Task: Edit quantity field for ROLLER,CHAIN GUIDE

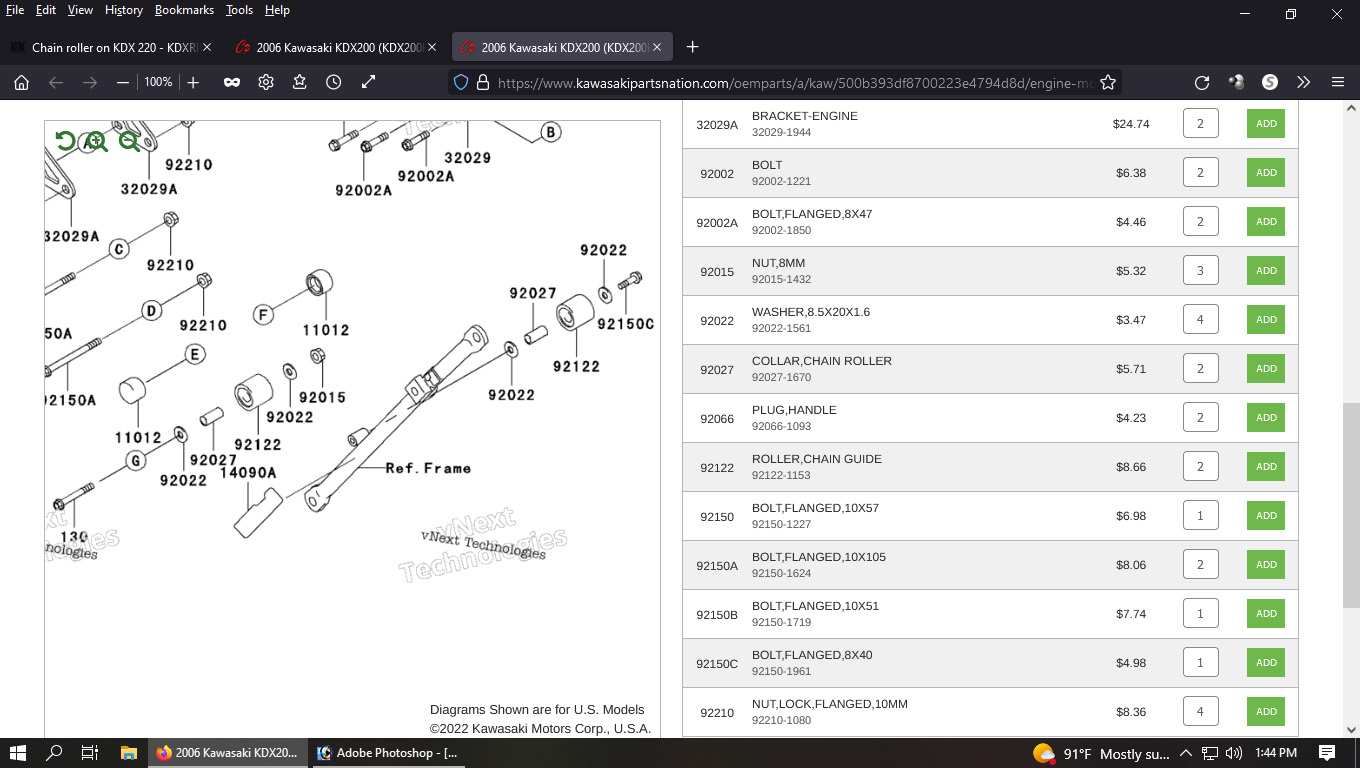Action: [1200, 467]
